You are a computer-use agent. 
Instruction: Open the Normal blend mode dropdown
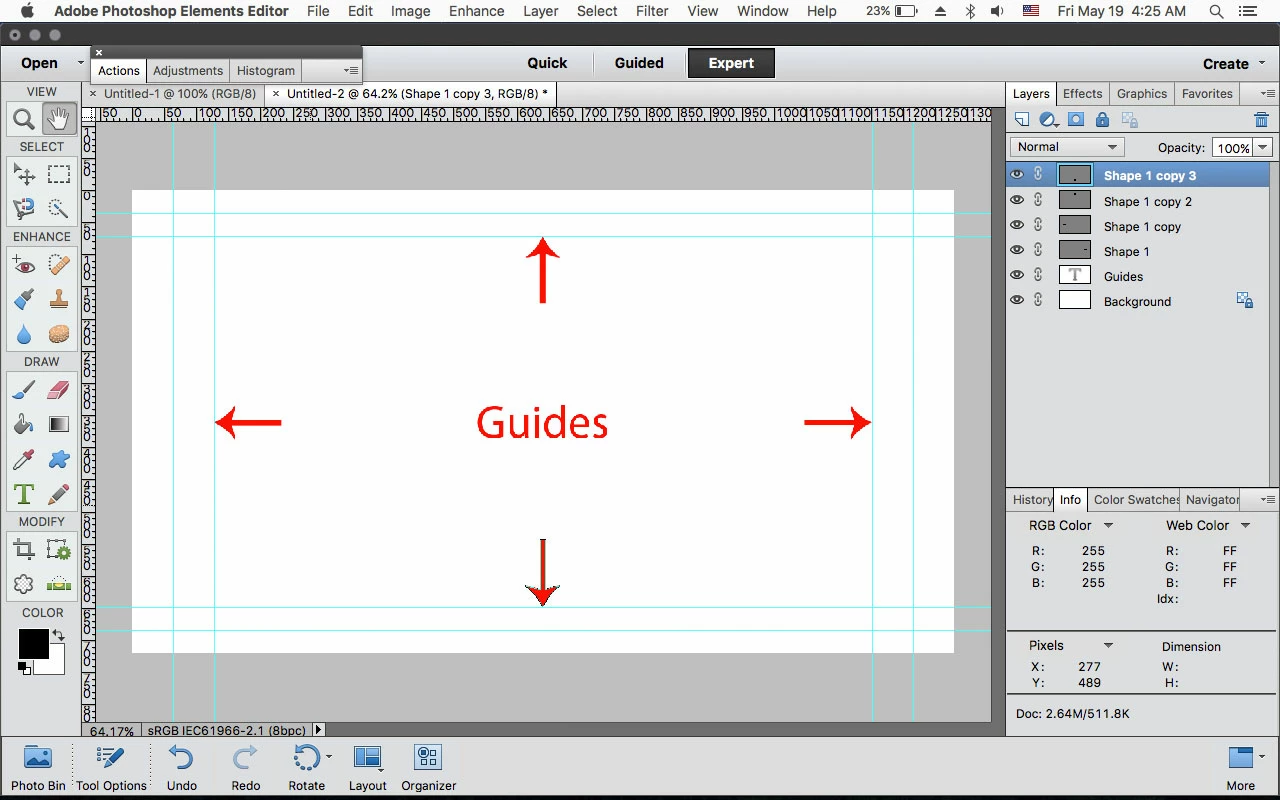[x=1067, y=147]
